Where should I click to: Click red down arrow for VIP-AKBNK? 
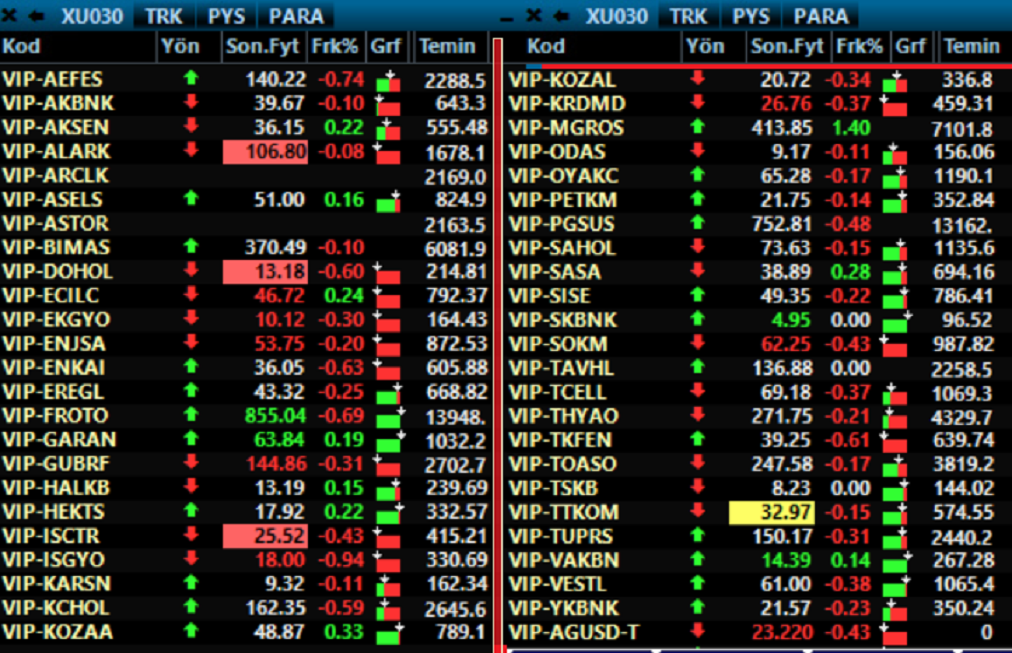pos(190,103)
